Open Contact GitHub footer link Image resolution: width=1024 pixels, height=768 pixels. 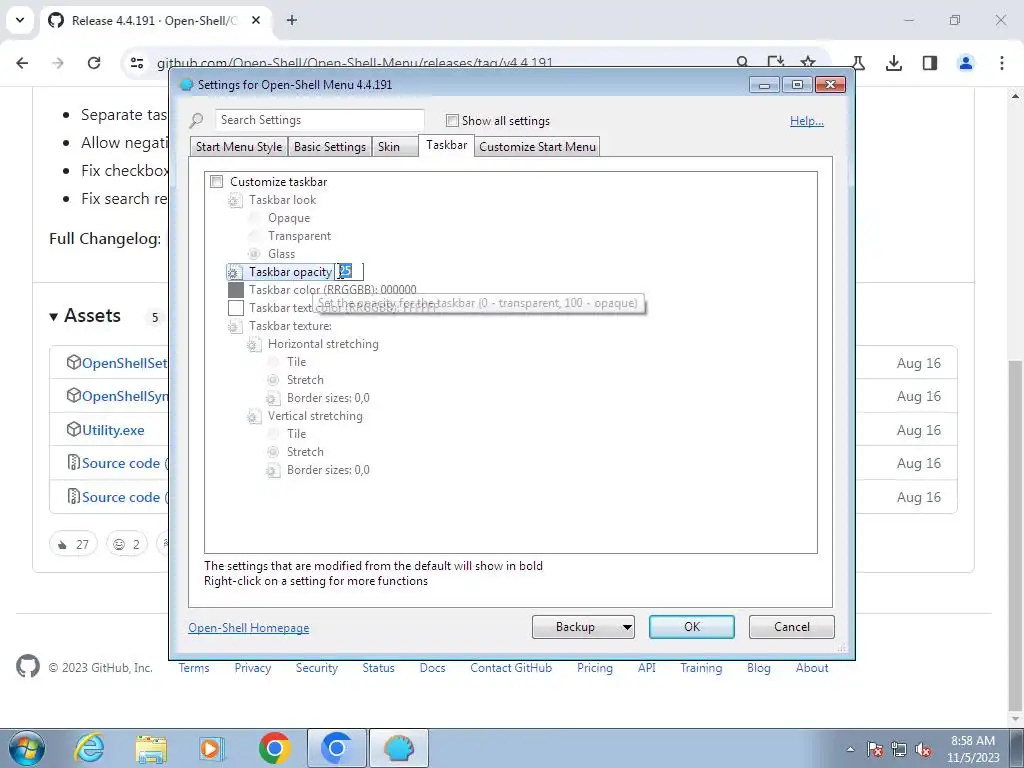click(x=511, y=668)
